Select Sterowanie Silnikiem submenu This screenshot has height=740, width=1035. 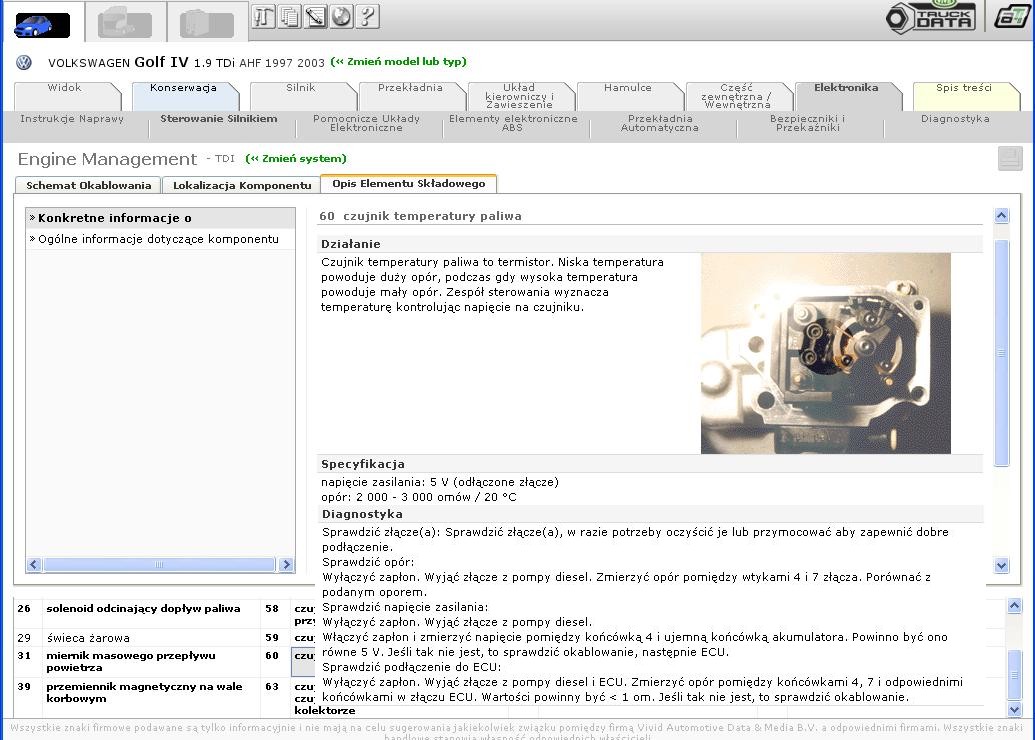218,119
